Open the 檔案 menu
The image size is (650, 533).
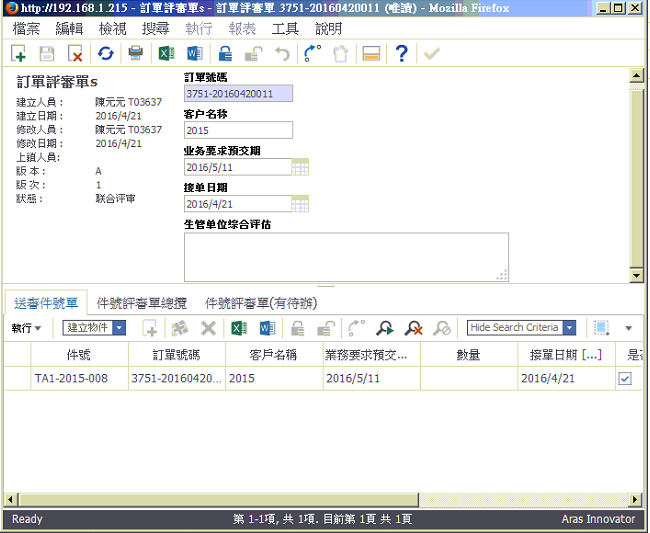(32, 29)
